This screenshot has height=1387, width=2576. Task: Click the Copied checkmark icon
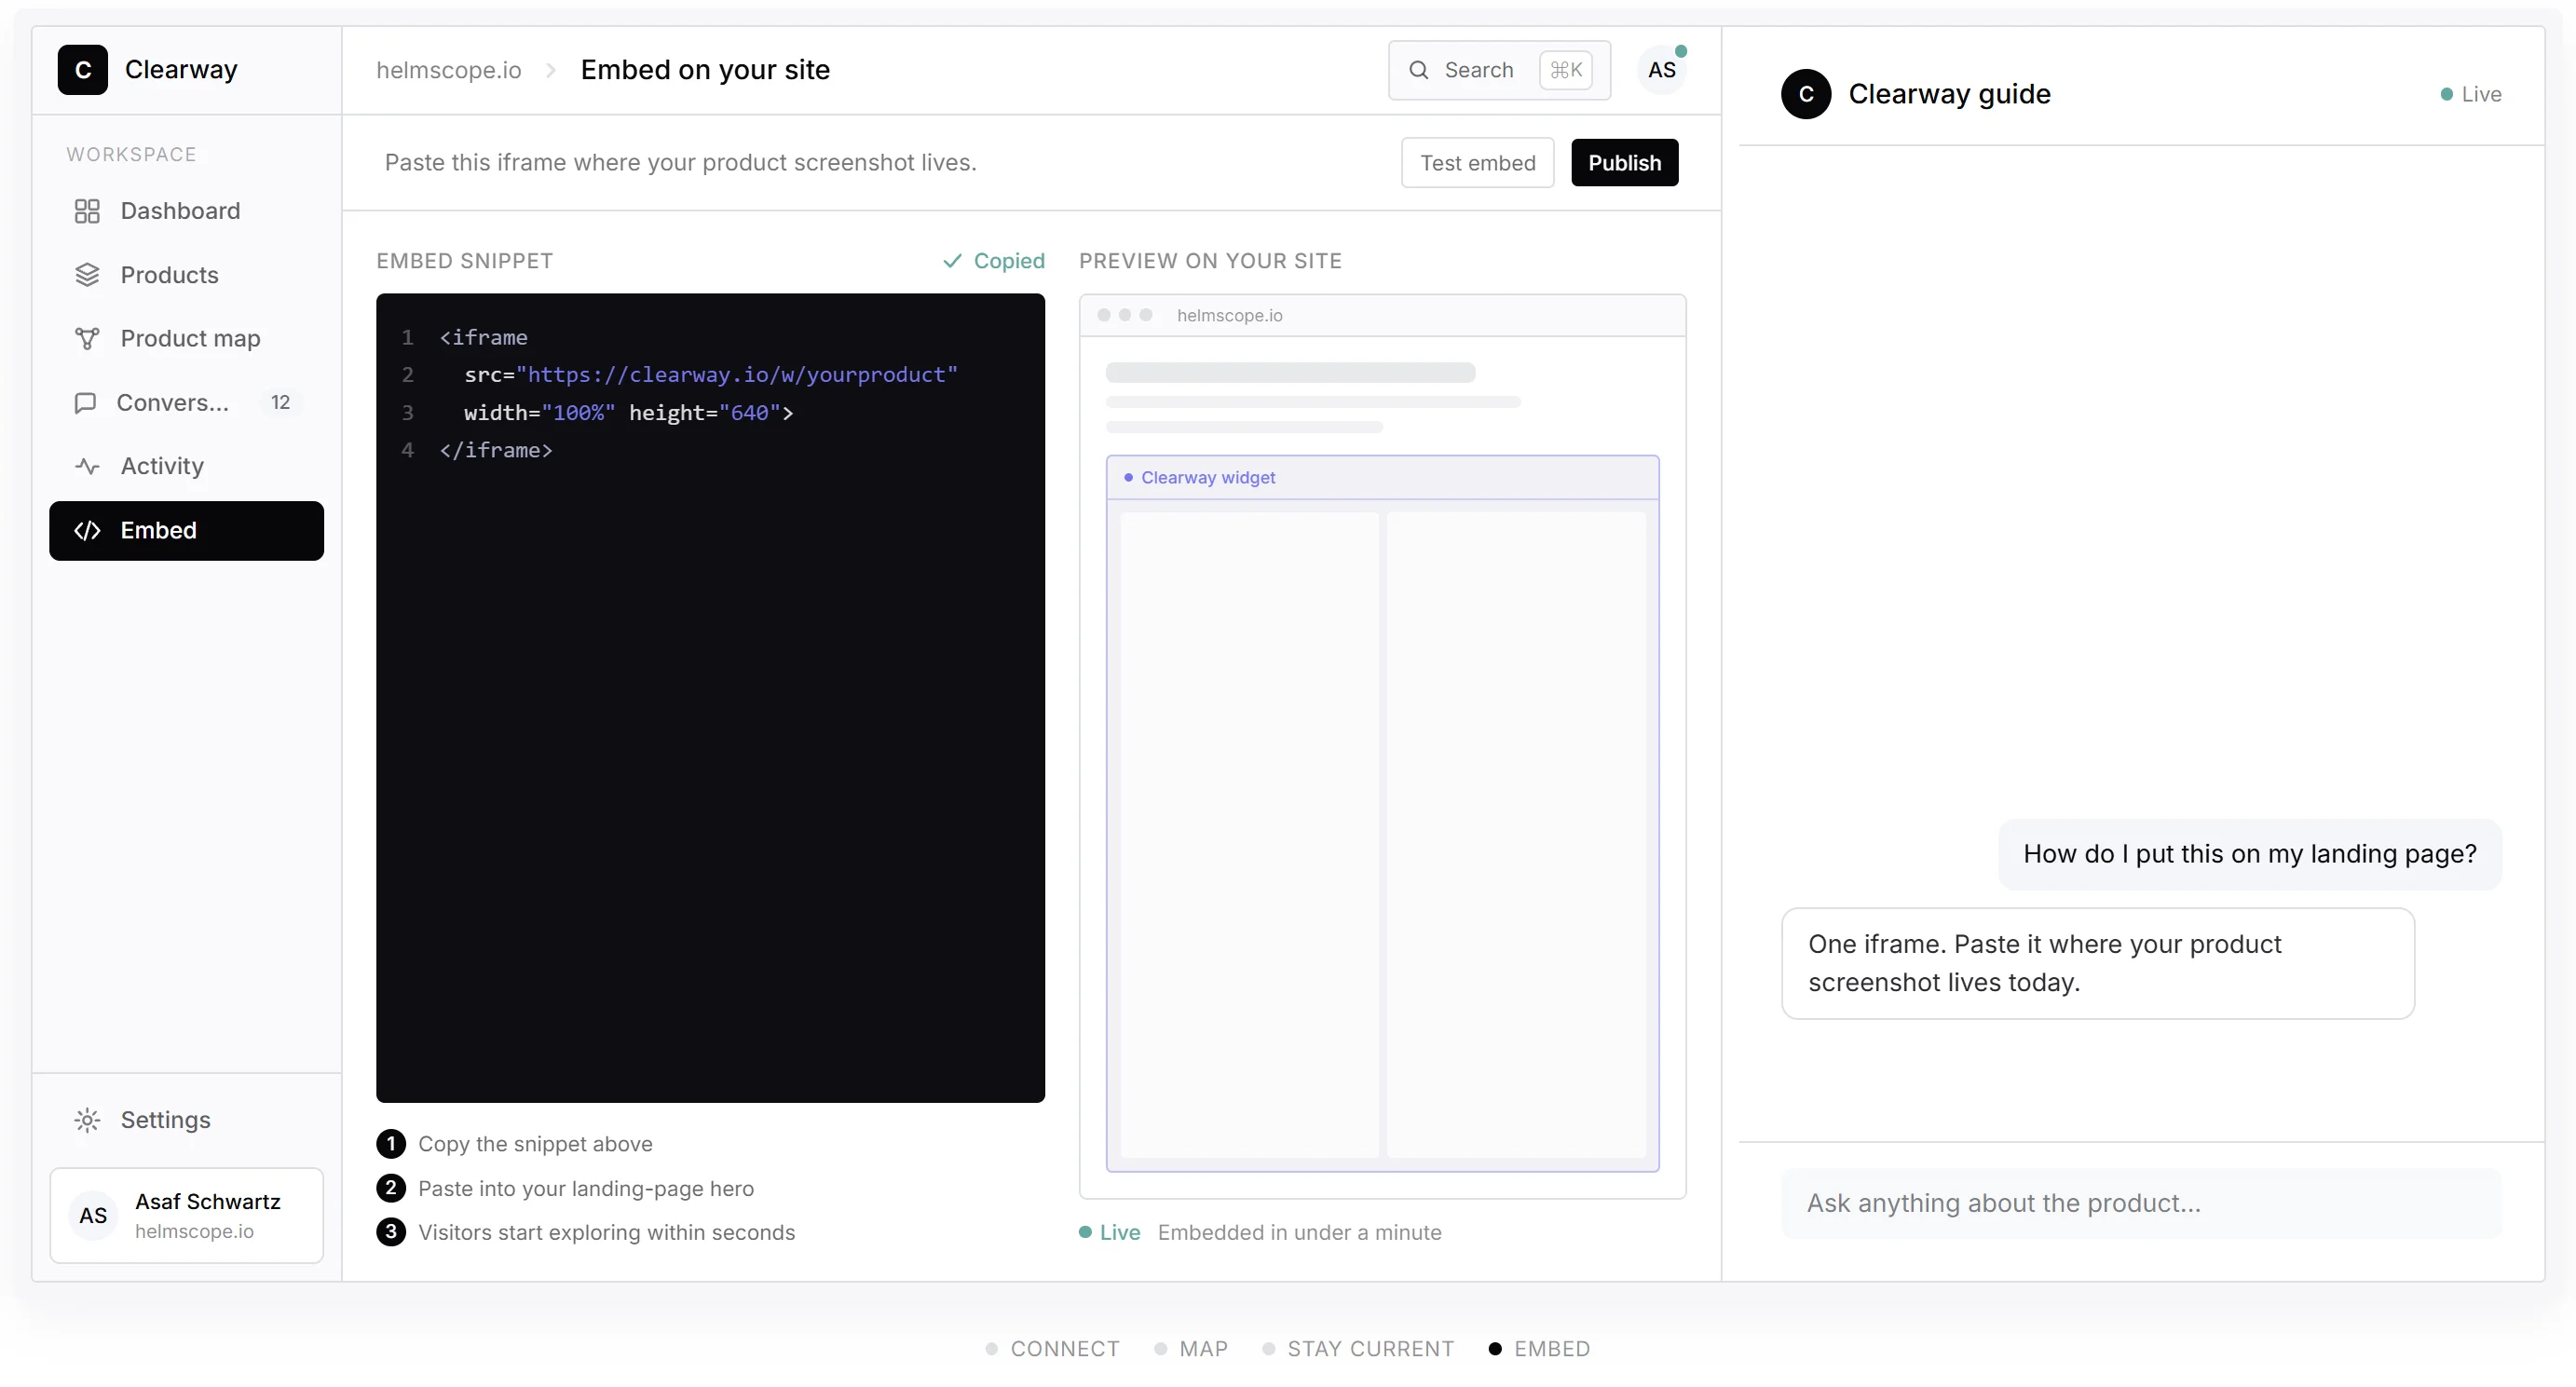(952, 261)
